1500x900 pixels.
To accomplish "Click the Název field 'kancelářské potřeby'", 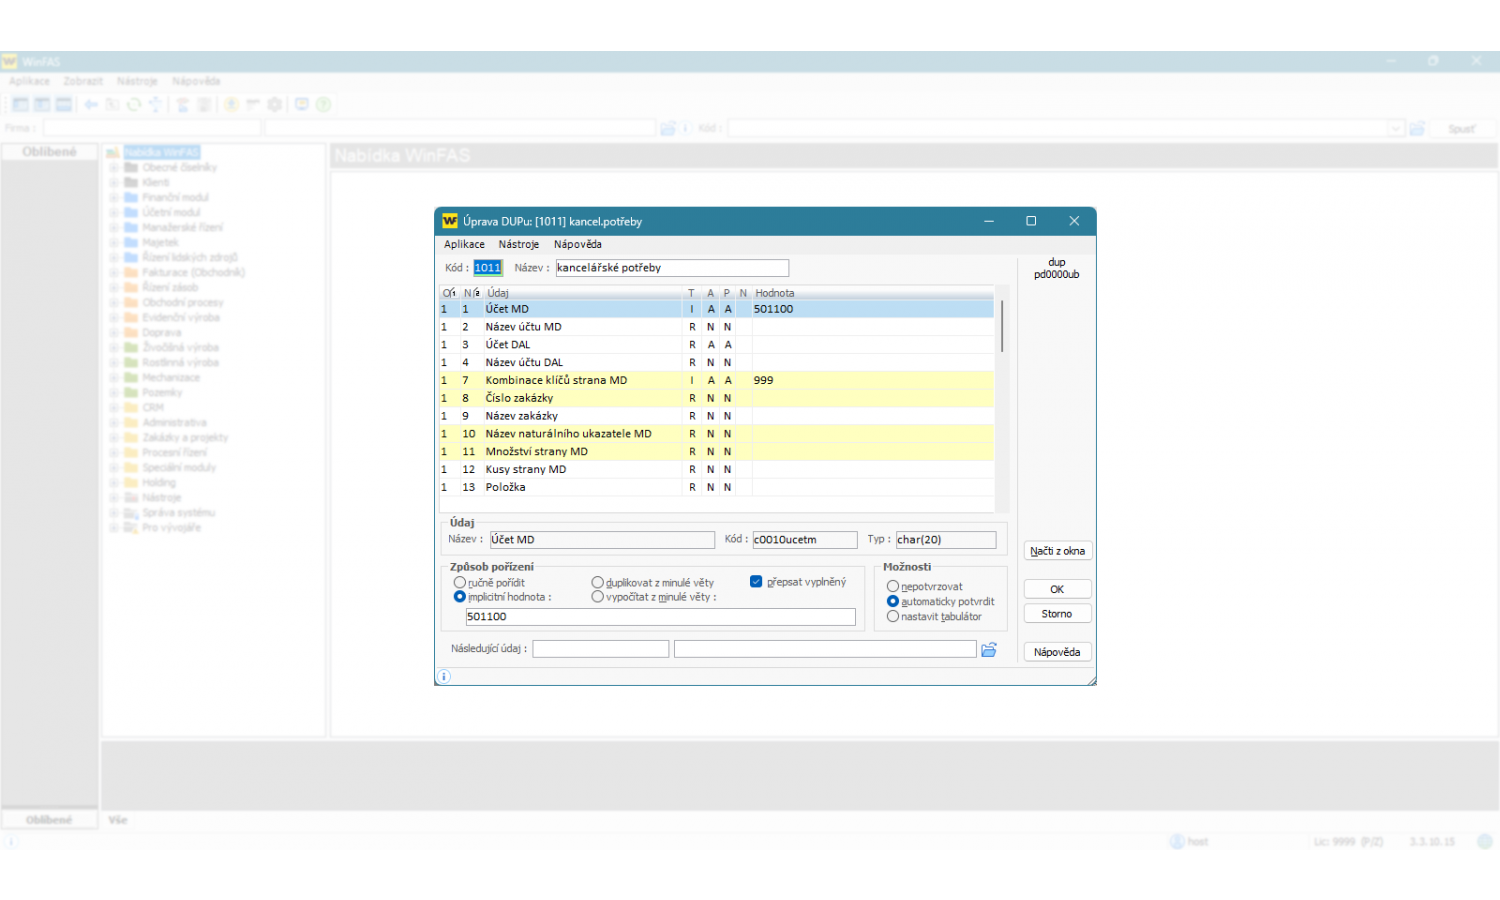I will coord(672,268).
